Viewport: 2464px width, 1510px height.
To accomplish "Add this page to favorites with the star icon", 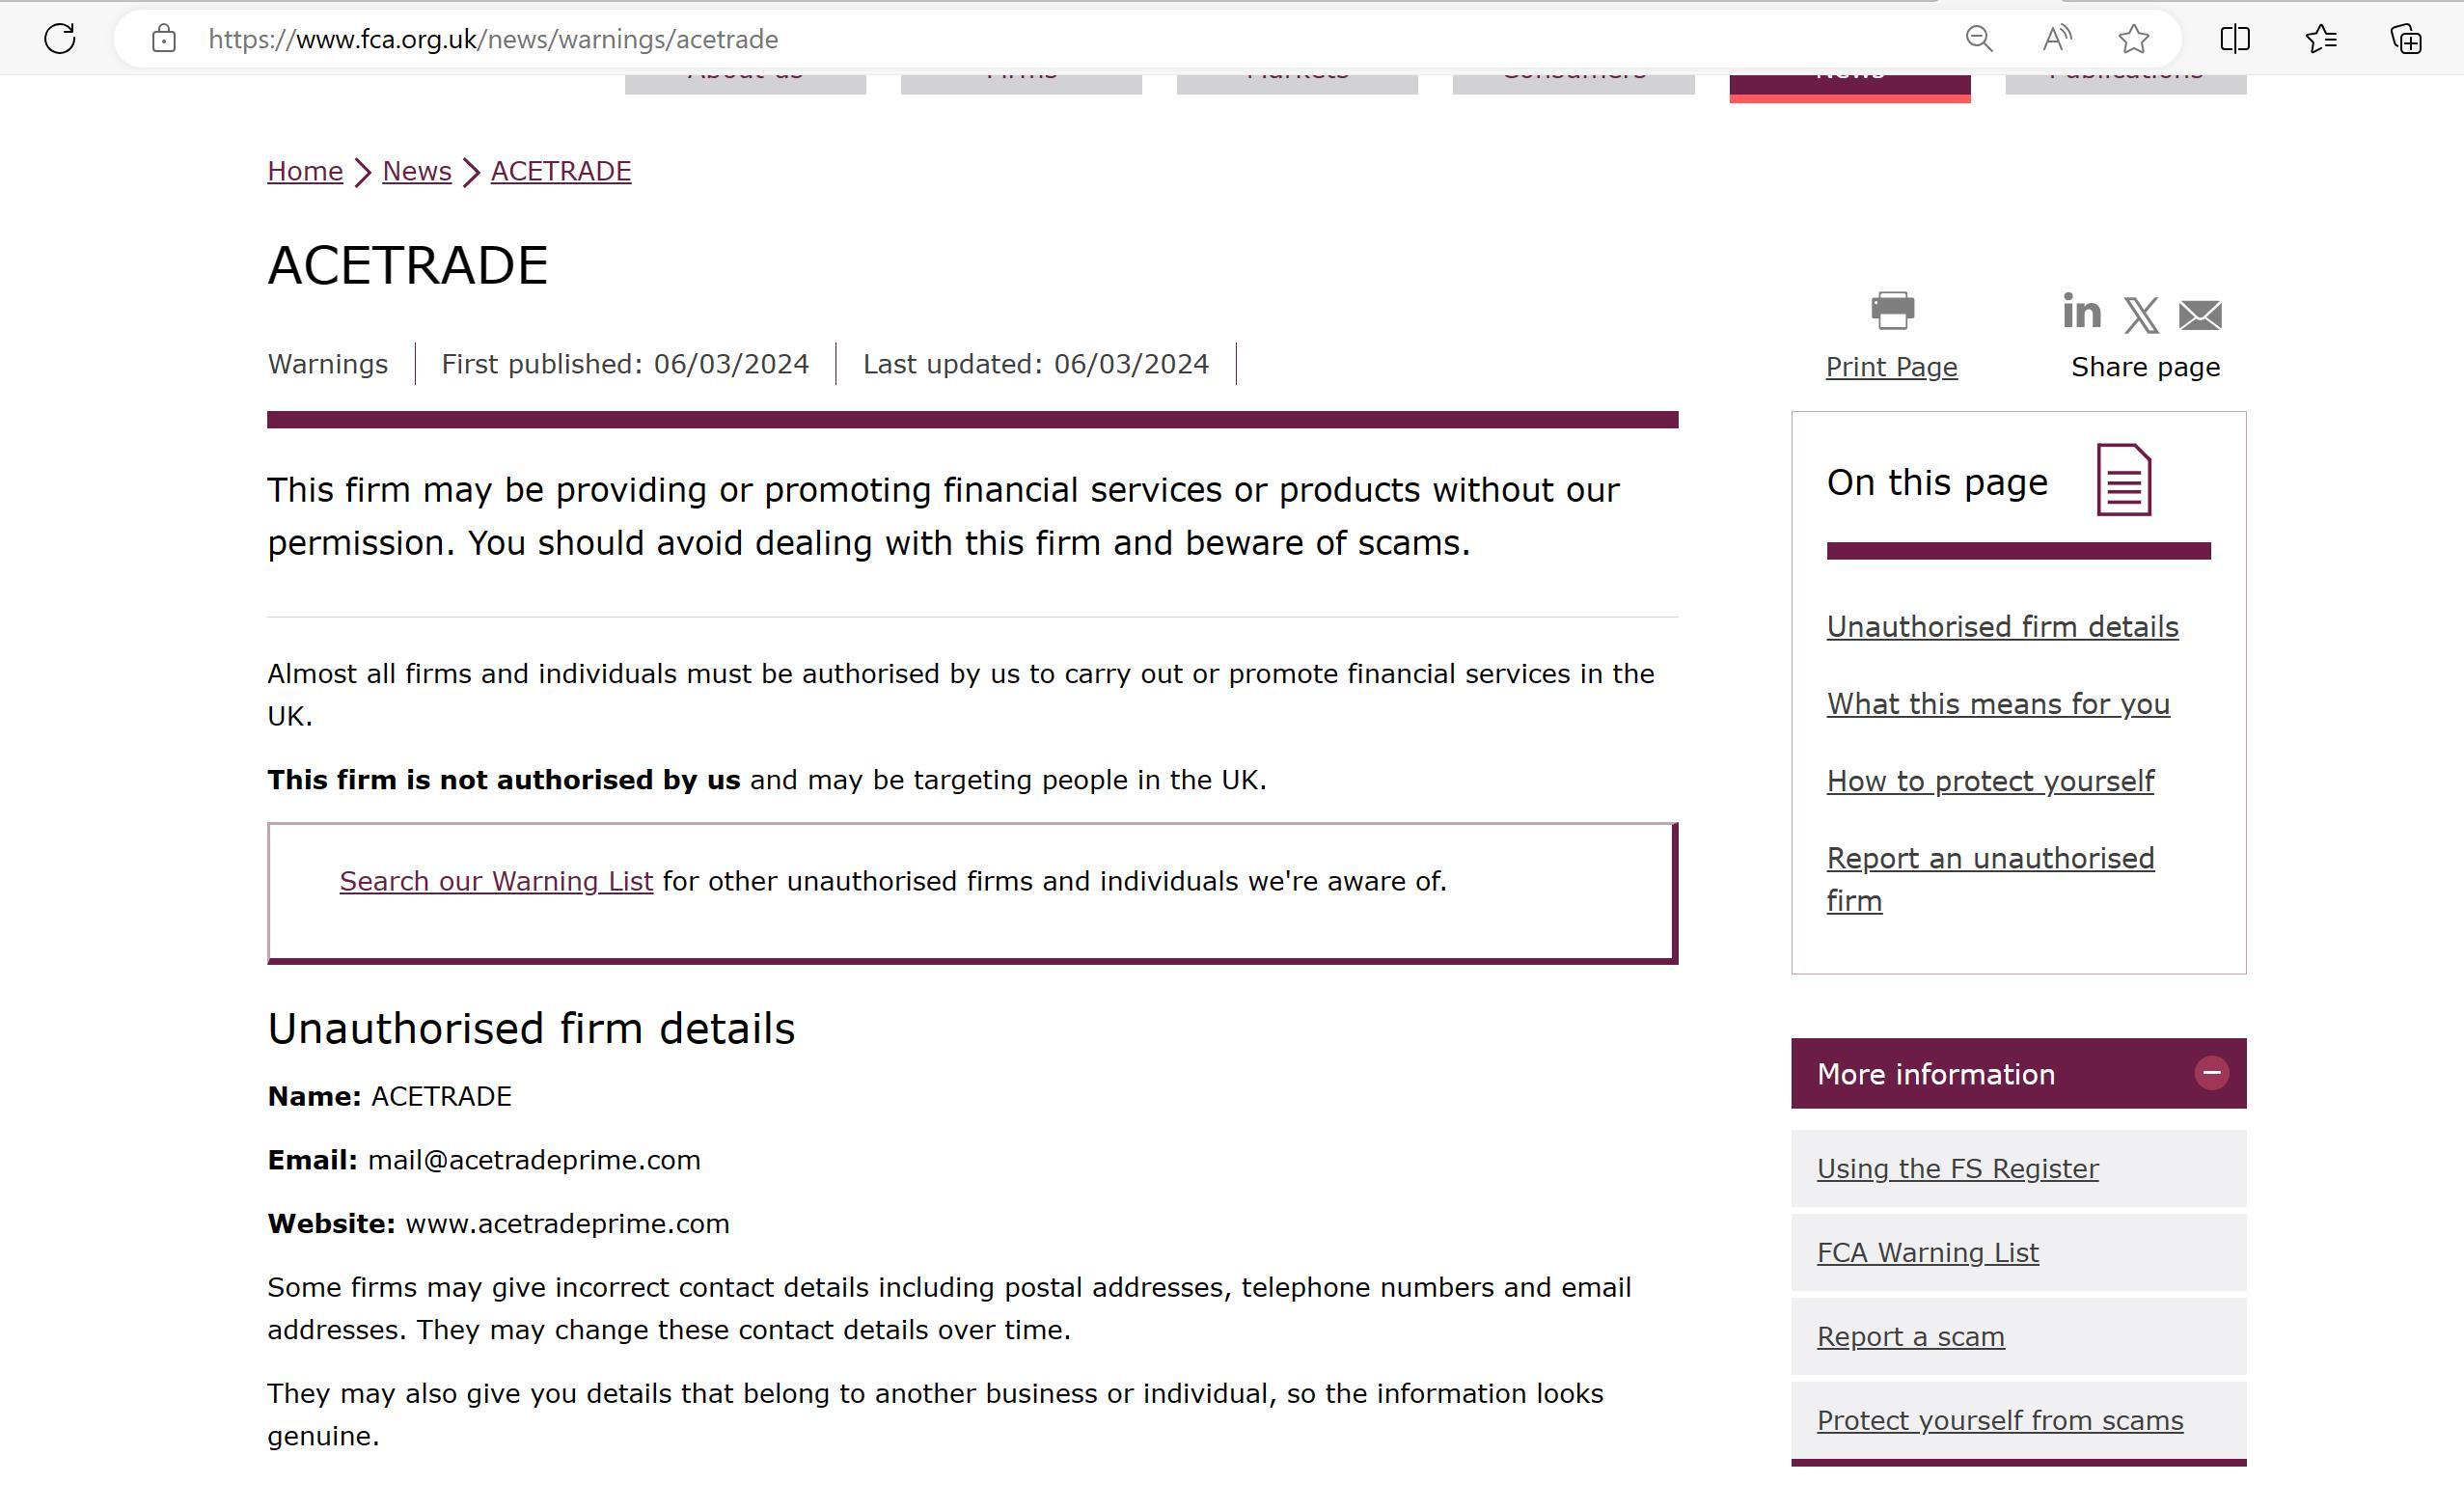I will click(x=2134, y=39).
